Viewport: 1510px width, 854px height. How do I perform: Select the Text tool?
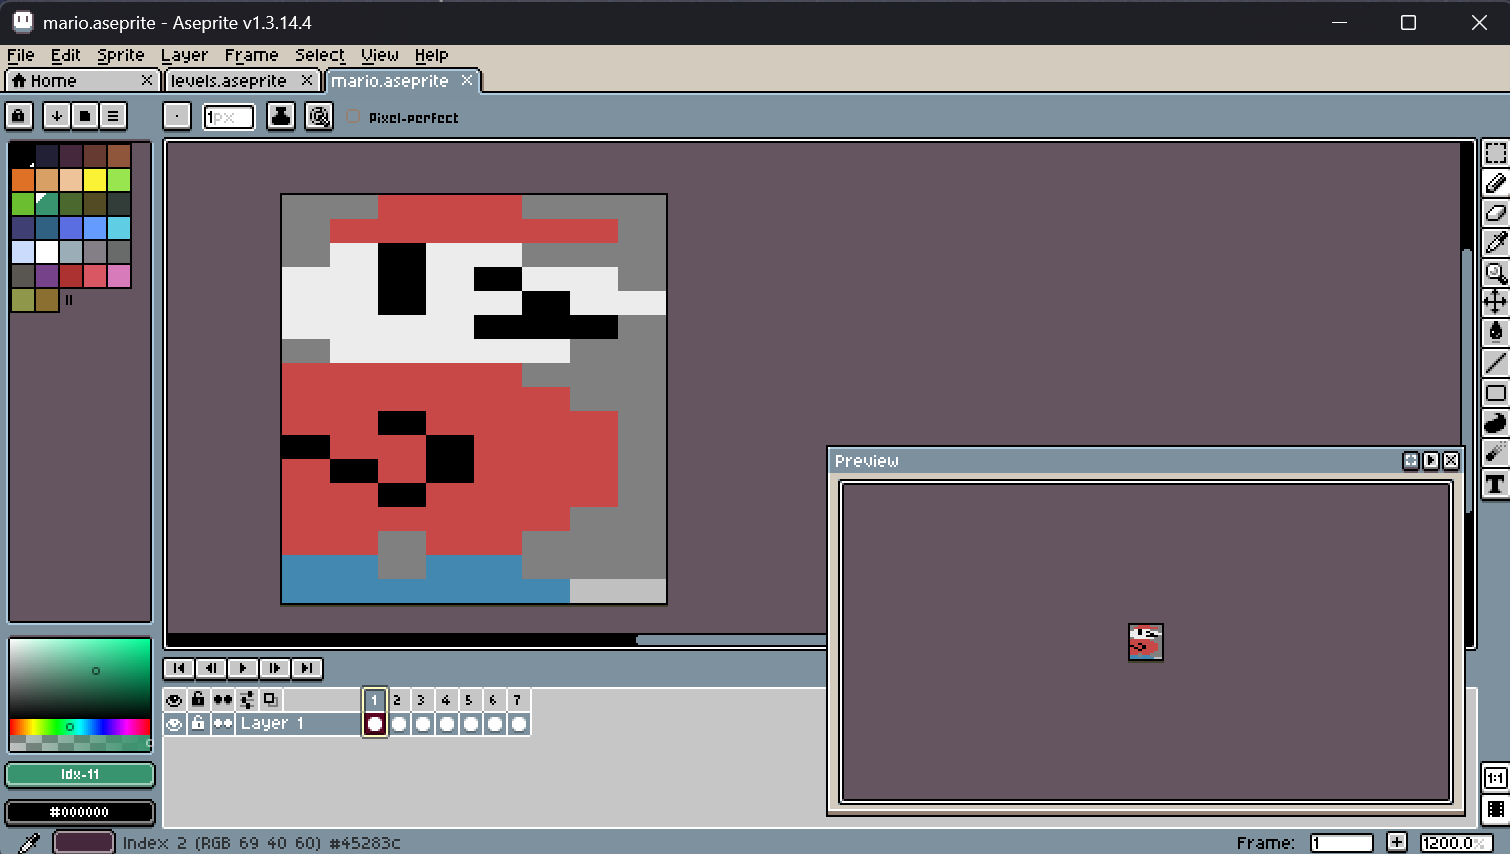click(1495, 484)
